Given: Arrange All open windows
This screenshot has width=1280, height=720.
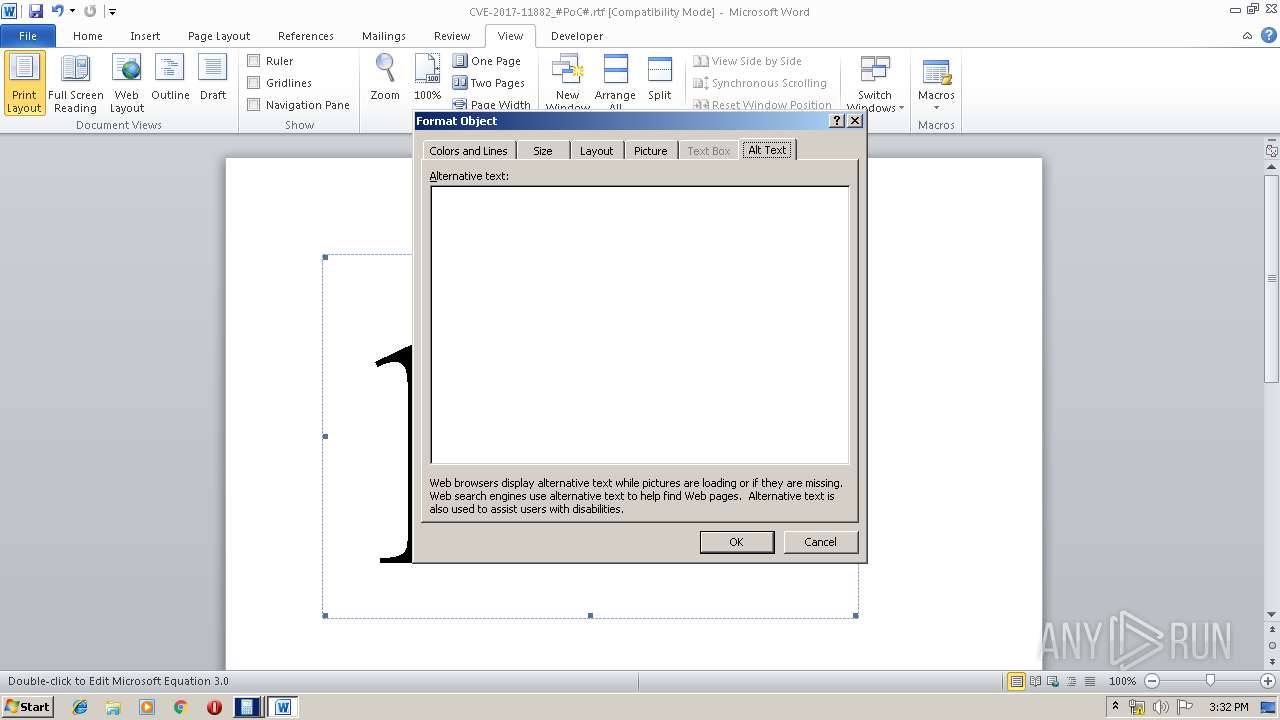Looking at the screenshot, I should 615,82.
